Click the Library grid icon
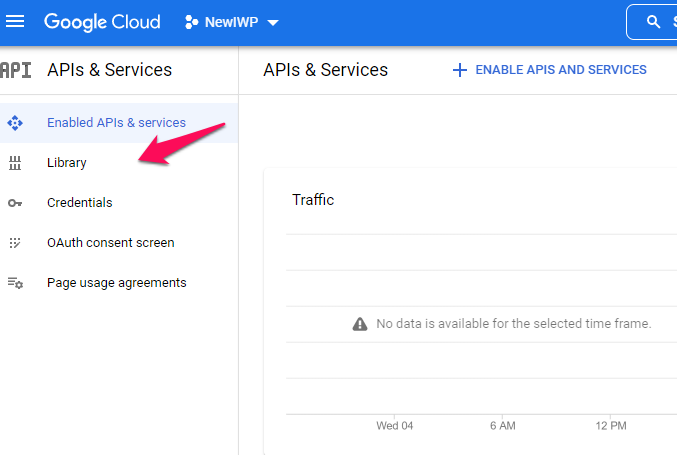 pos(15,163)
